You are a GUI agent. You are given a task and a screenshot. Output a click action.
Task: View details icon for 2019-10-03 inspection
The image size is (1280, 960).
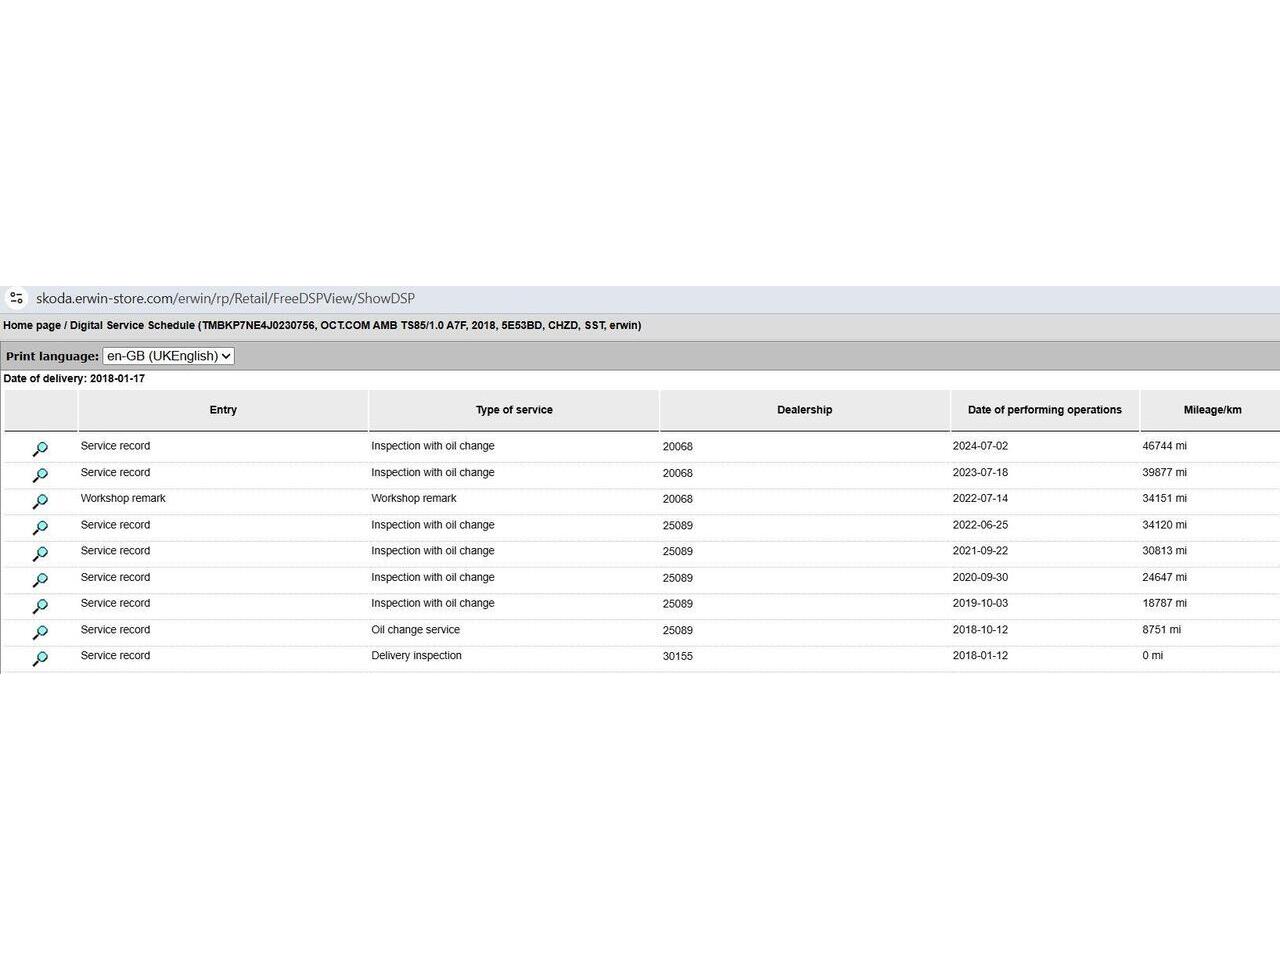40,606
